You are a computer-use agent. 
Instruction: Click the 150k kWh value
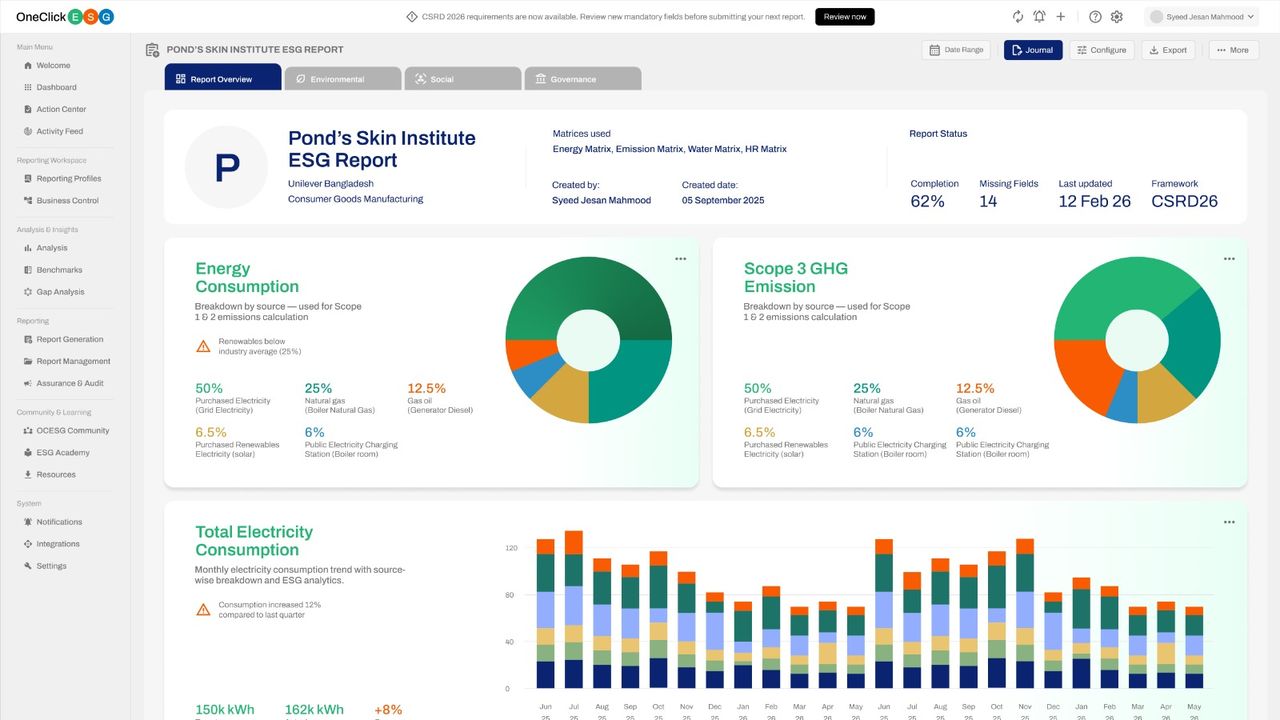pyautogui.click(x=225, y=710)
